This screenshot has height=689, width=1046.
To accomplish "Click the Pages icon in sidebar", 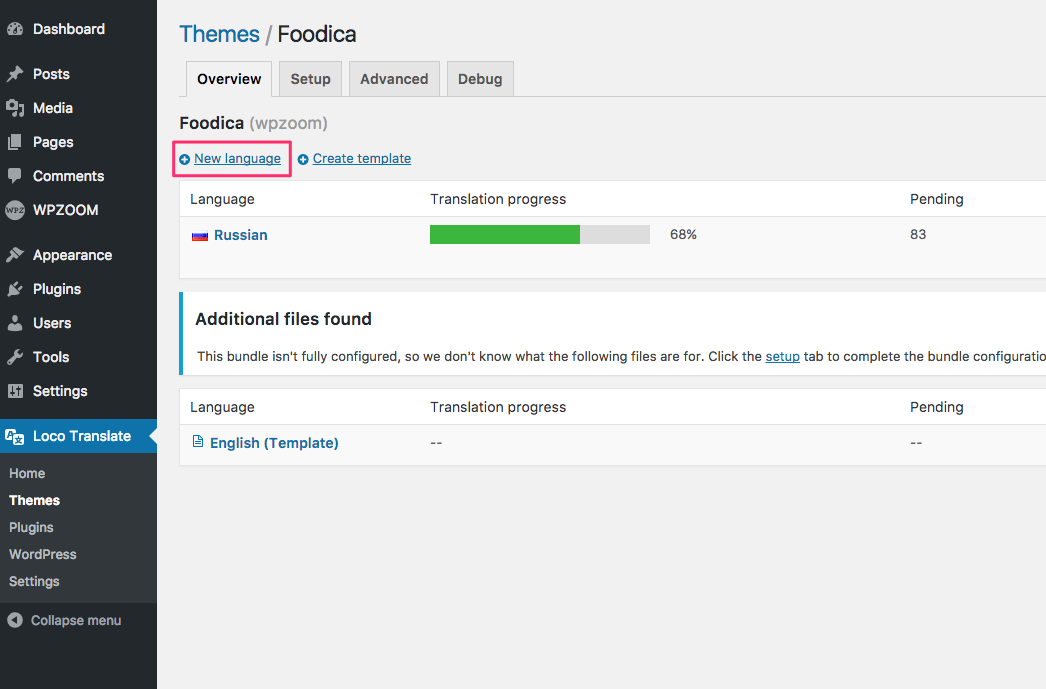I will (x=15, y=142).
